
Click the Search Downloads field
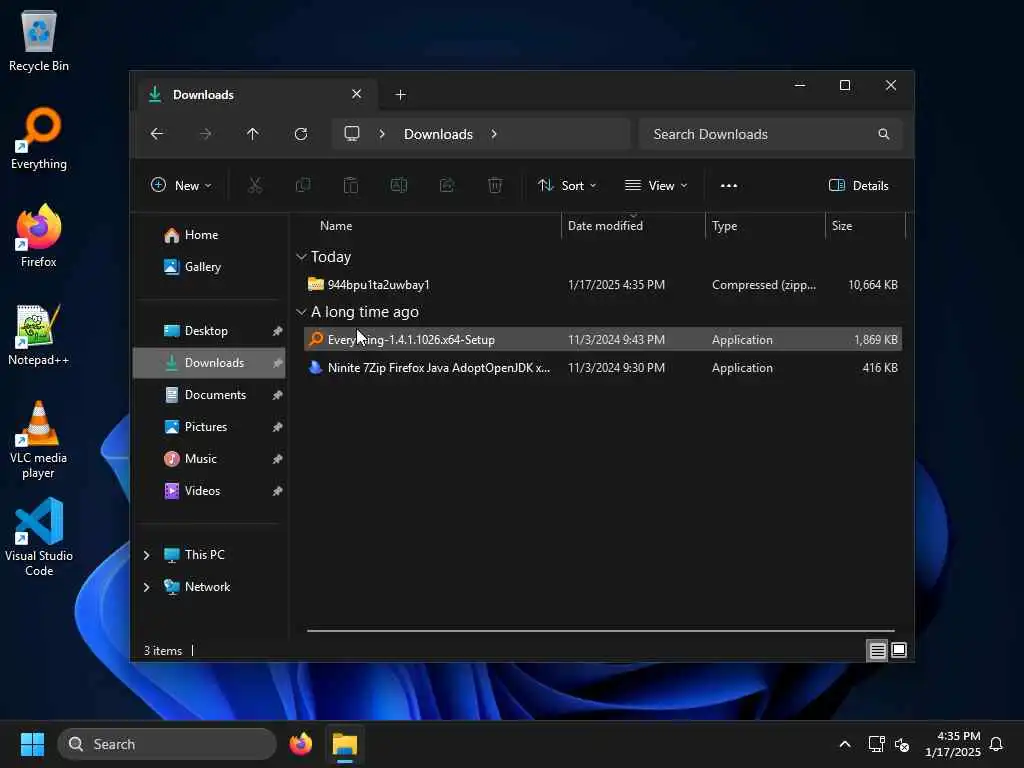[771, 134]
